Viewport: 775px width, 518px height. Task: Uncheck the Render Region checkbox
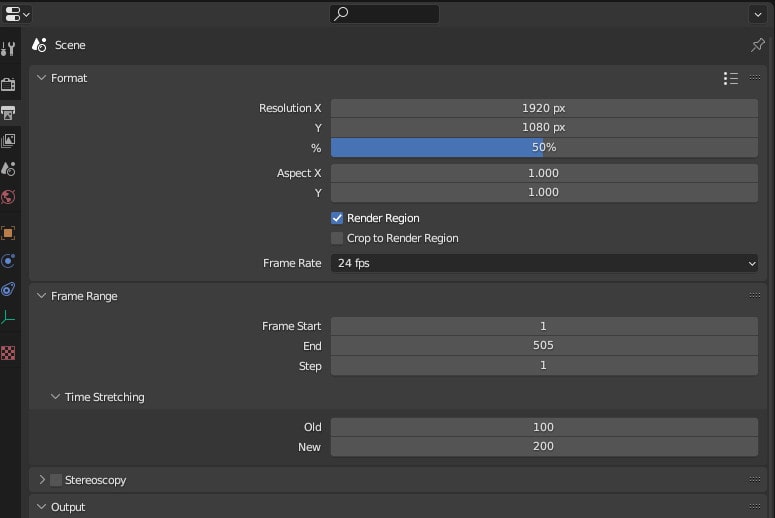[337, 218]
